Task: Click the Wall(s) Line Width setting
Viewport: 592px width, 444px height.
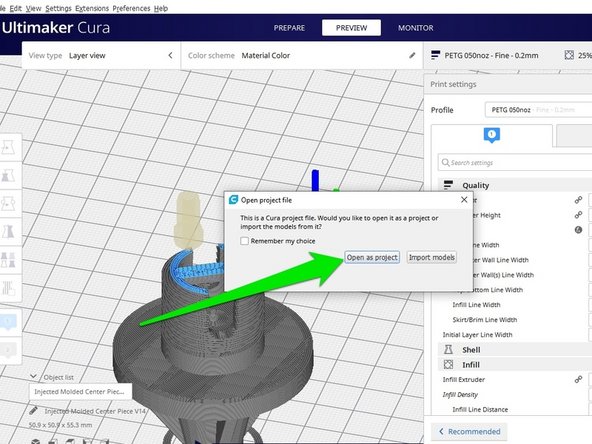Action: coord(504,275)
